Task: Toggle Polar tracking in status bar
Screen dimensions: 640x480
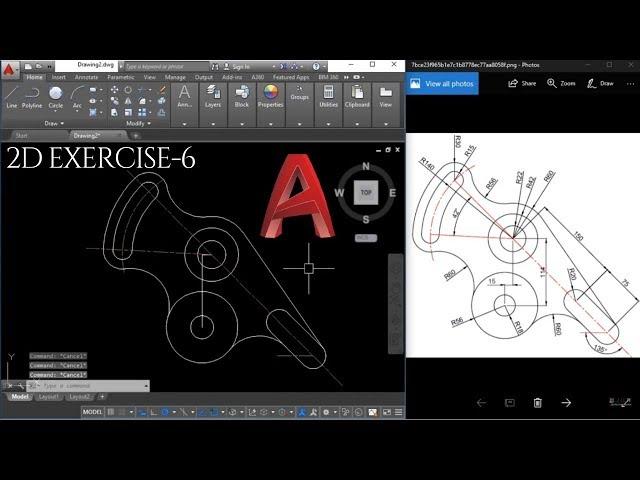Action: [165, 412]
